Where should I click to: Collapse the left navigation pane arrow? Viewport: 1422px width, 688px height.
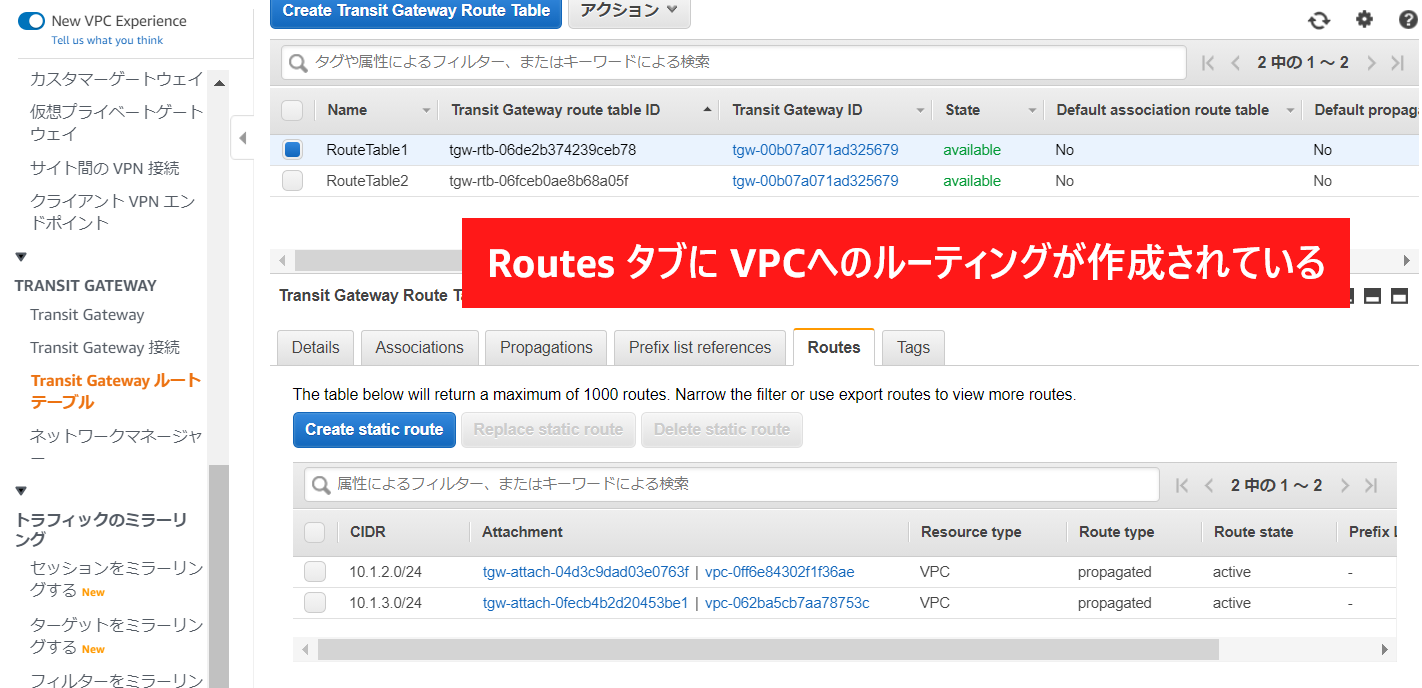click(242, 138)
